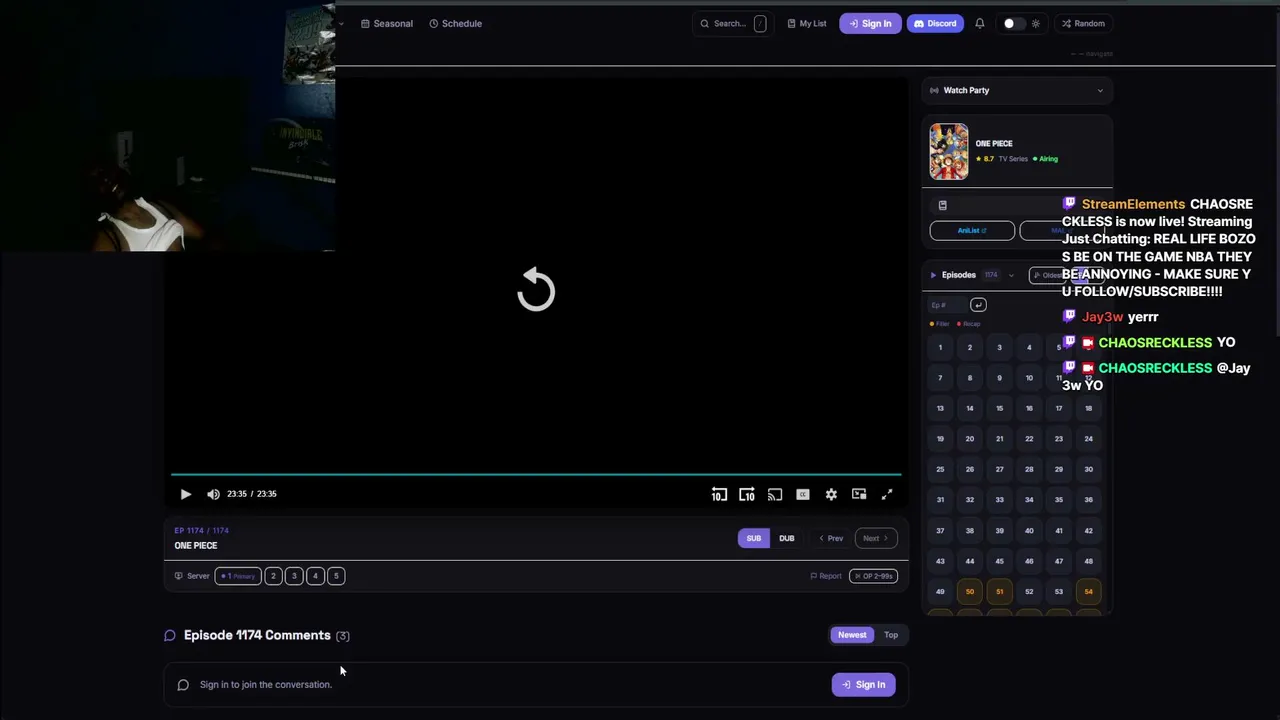Open My List from the header

pyautogui.click(x=807, y=23)
